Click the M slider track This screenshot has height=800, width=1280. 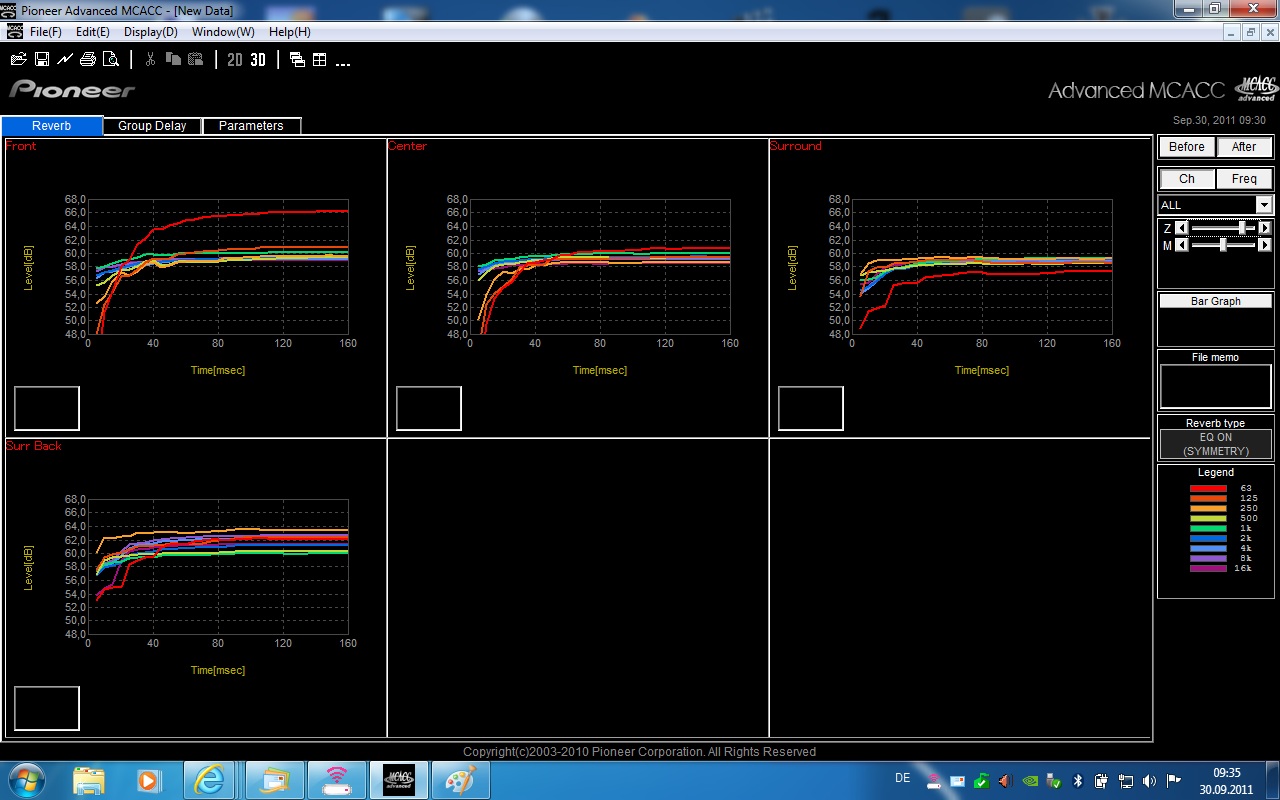(x=1240, y=245)
